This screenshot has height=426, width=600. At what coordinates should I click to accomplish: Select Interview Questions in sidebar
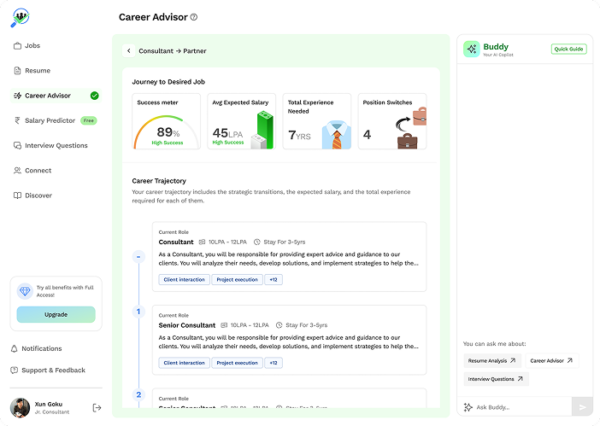pos(55,145)
